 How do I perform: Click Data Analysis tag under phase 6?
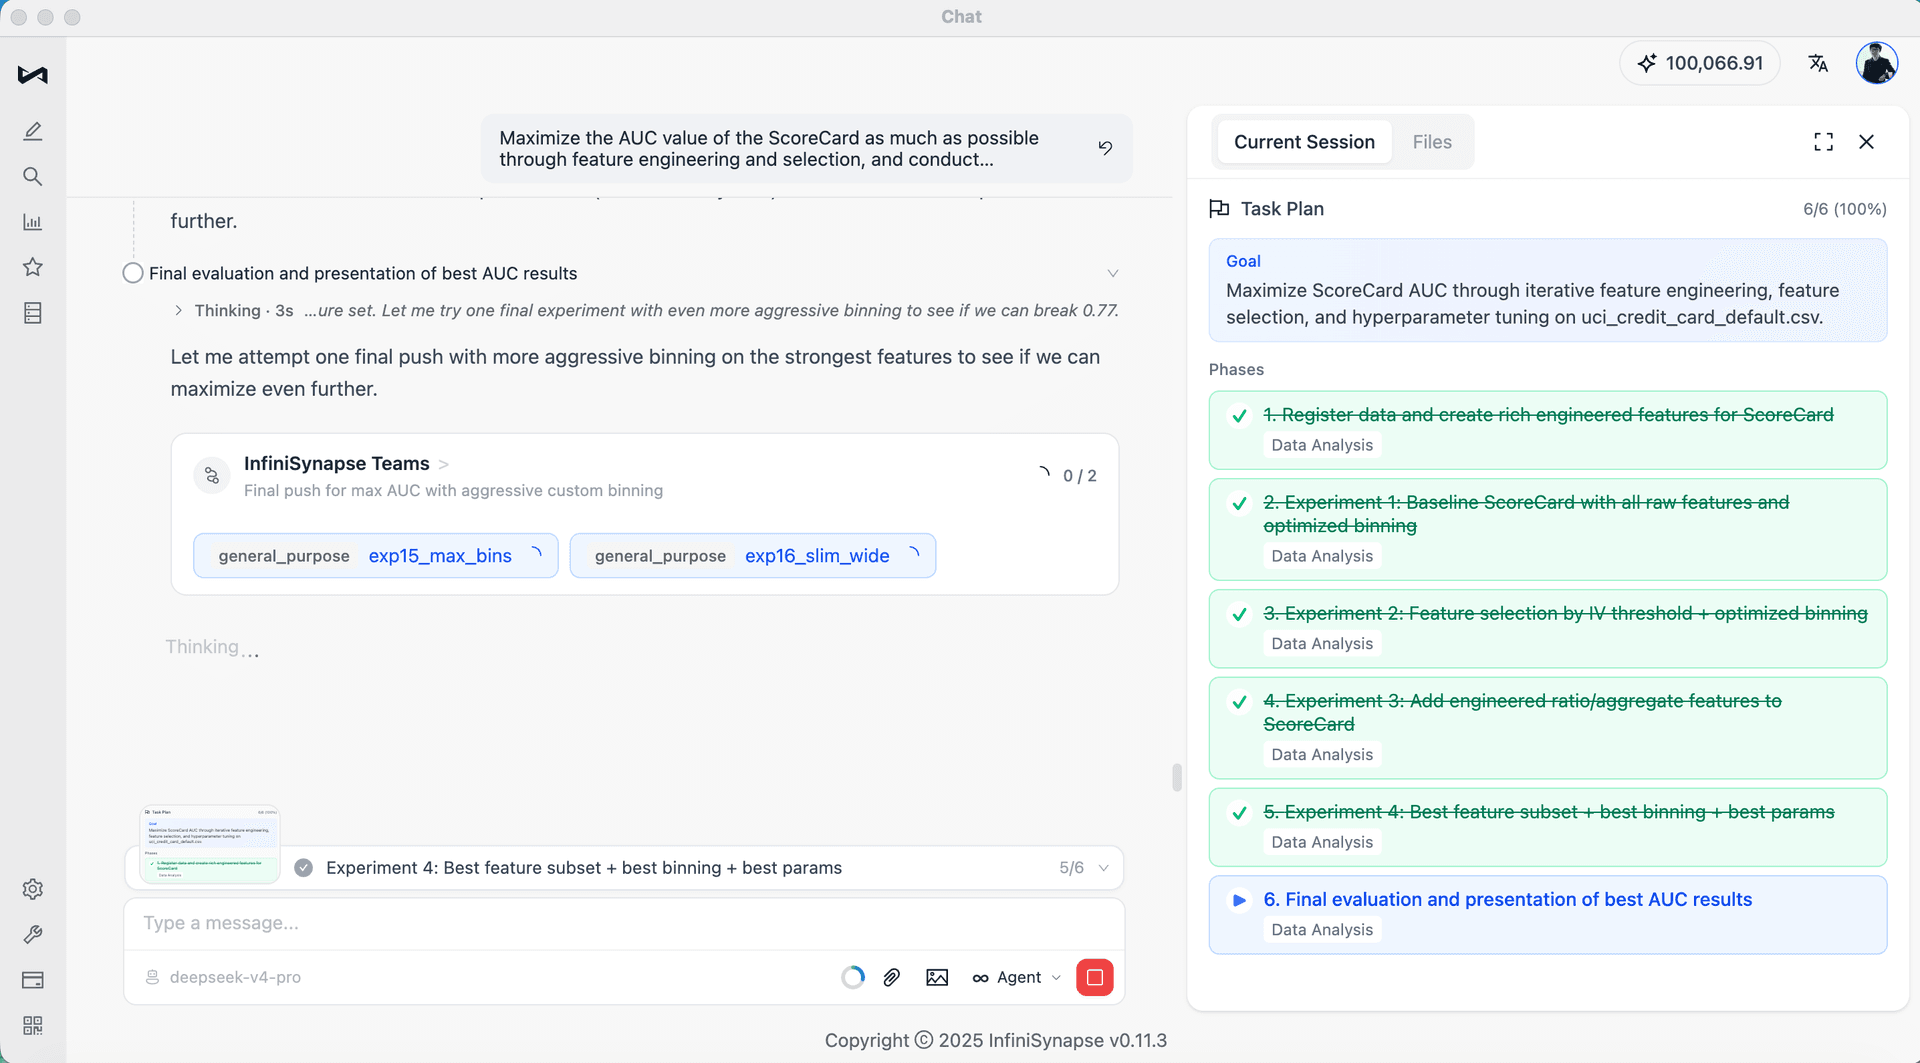[1322, 930]
